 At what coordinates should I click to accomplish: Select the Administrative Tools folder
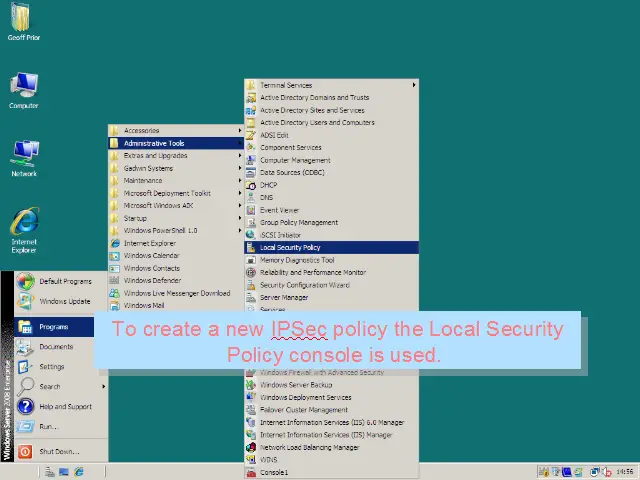coord(176,143)
